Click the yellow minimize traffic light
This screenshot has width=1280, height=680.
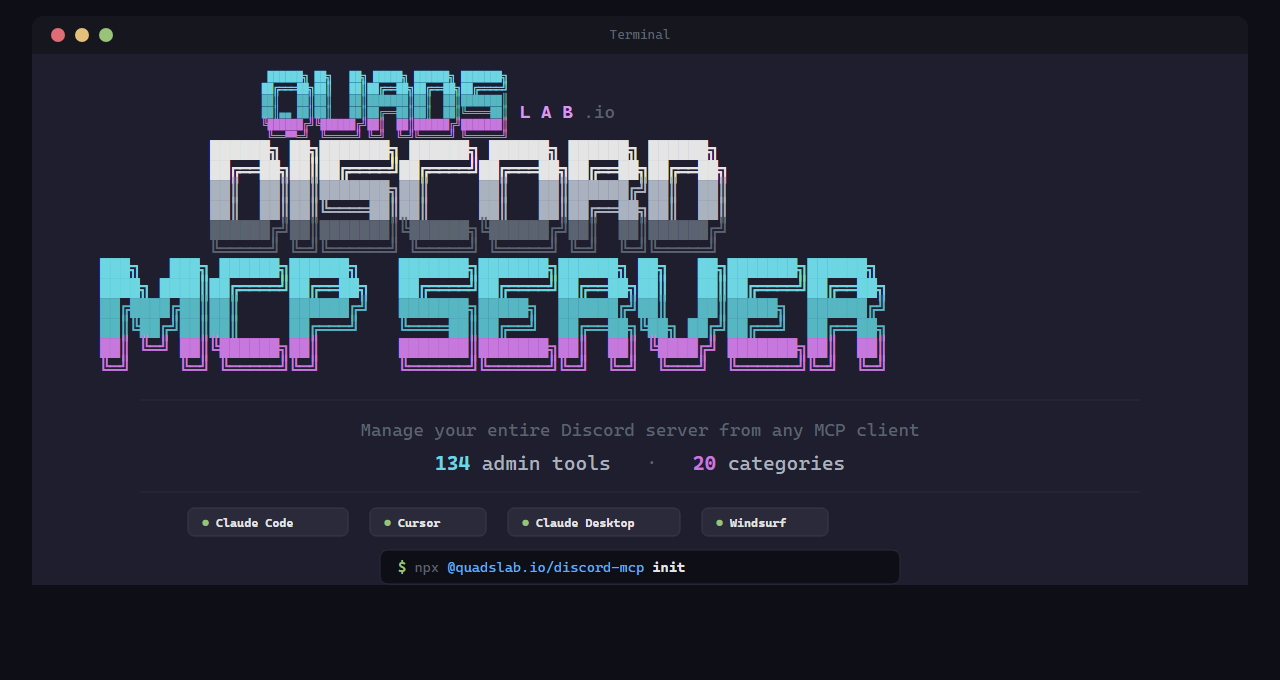coord(81,34)
